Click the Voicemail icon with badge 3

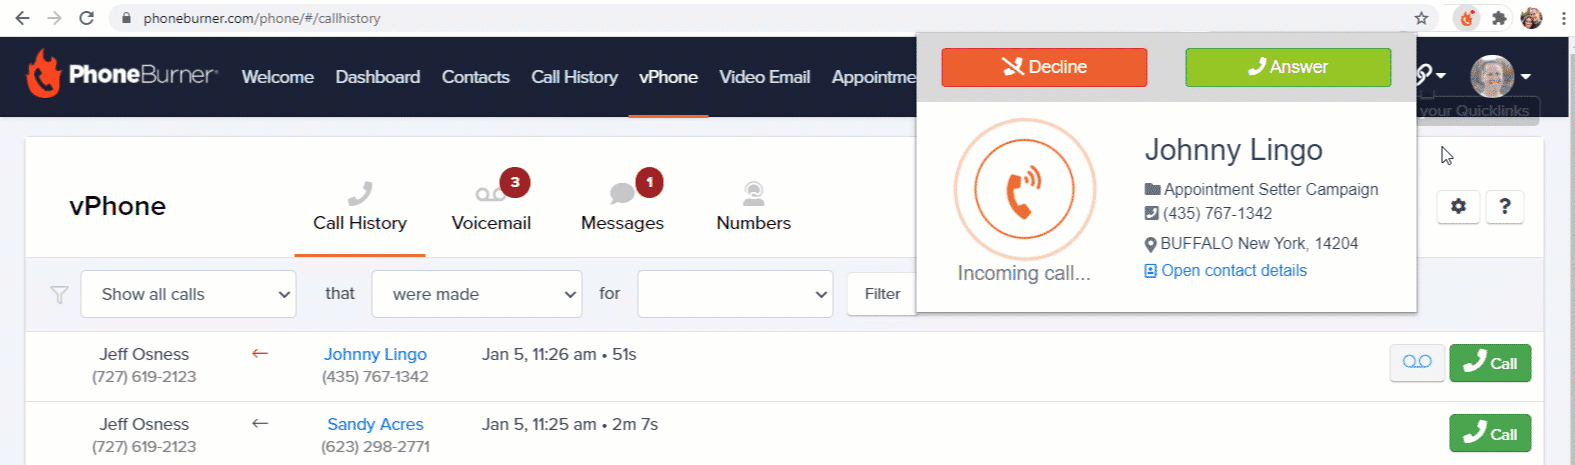point(490,194)
